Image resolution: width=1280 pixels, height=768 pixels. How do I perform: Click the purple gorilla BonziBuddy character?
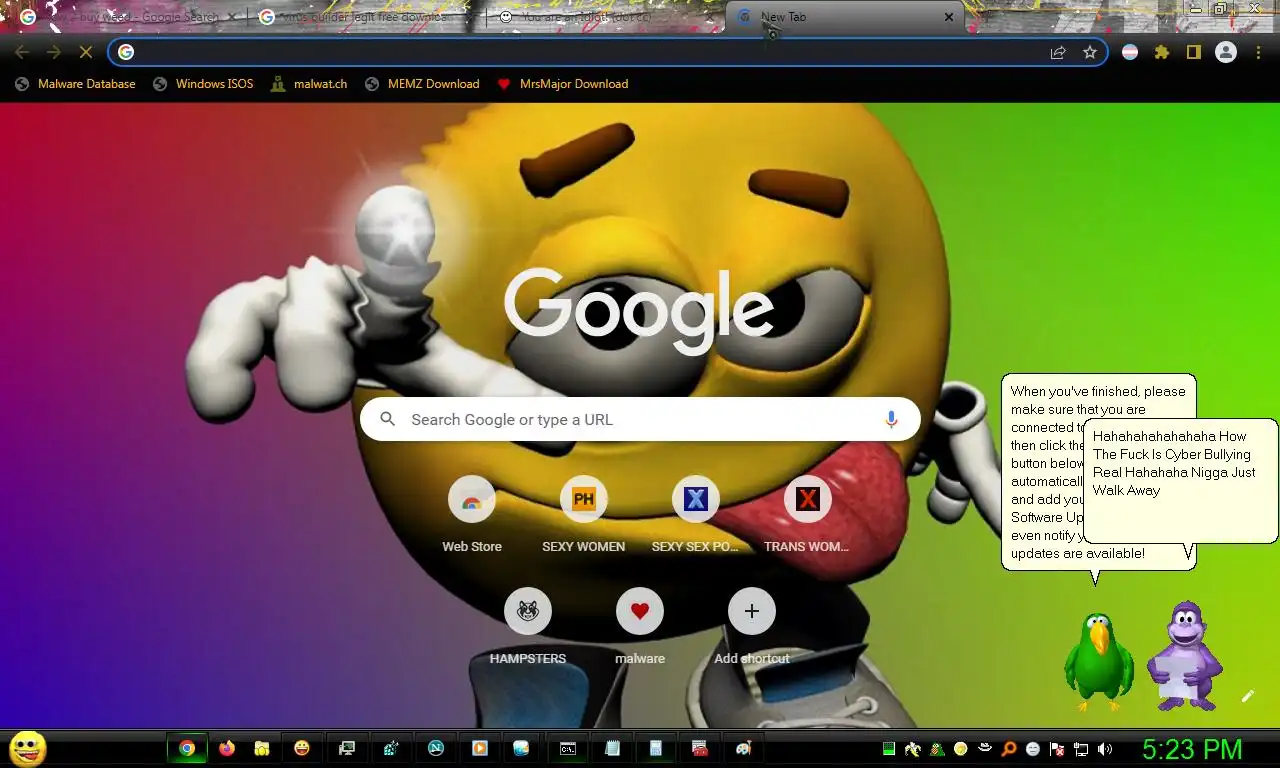[x=1185, y=655]
